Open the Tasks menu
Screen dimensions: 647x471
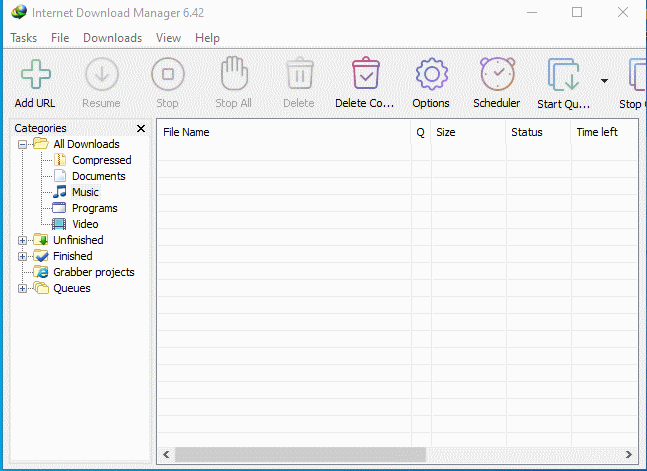click(x=24, y=38)
